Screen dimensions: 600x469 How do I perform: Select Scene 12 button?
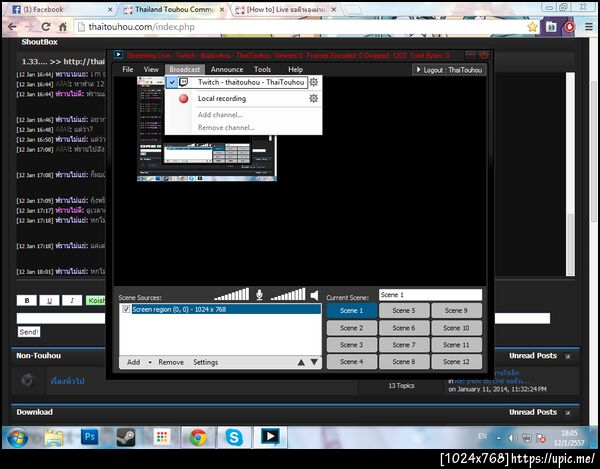[x=456, y=362]
